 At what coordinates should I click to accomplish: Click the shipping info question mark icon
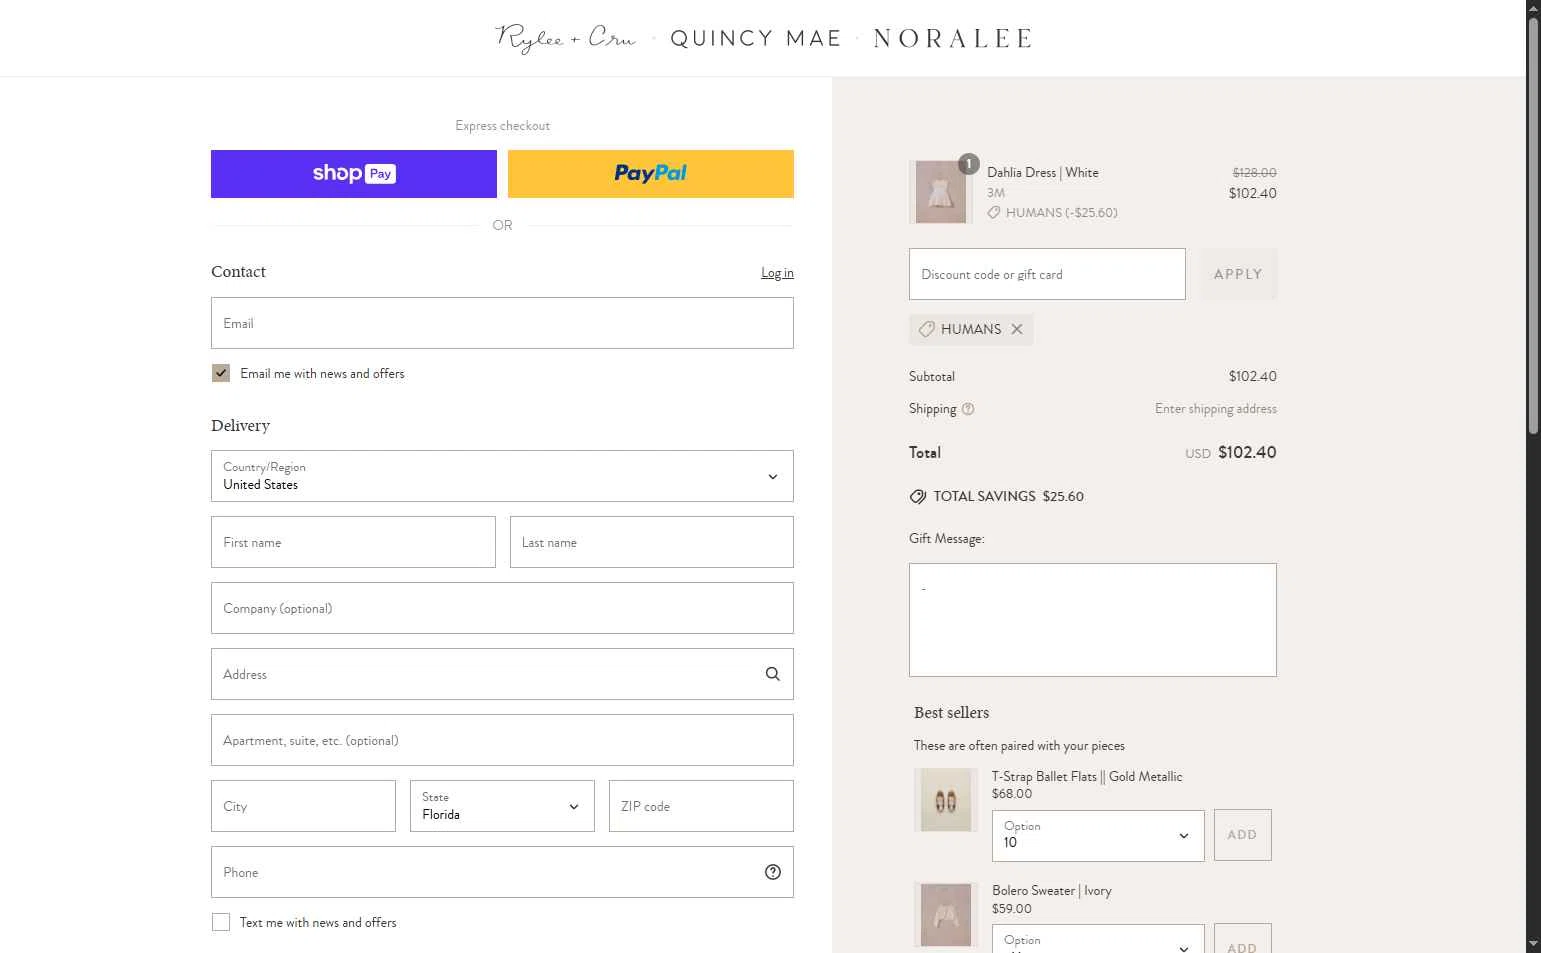968,409
